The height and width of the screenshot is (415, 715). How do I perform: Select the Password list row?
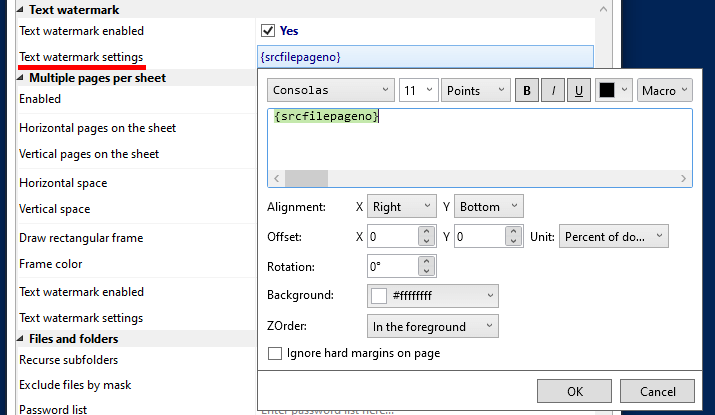pyautogui.click(x=136, y=409)
